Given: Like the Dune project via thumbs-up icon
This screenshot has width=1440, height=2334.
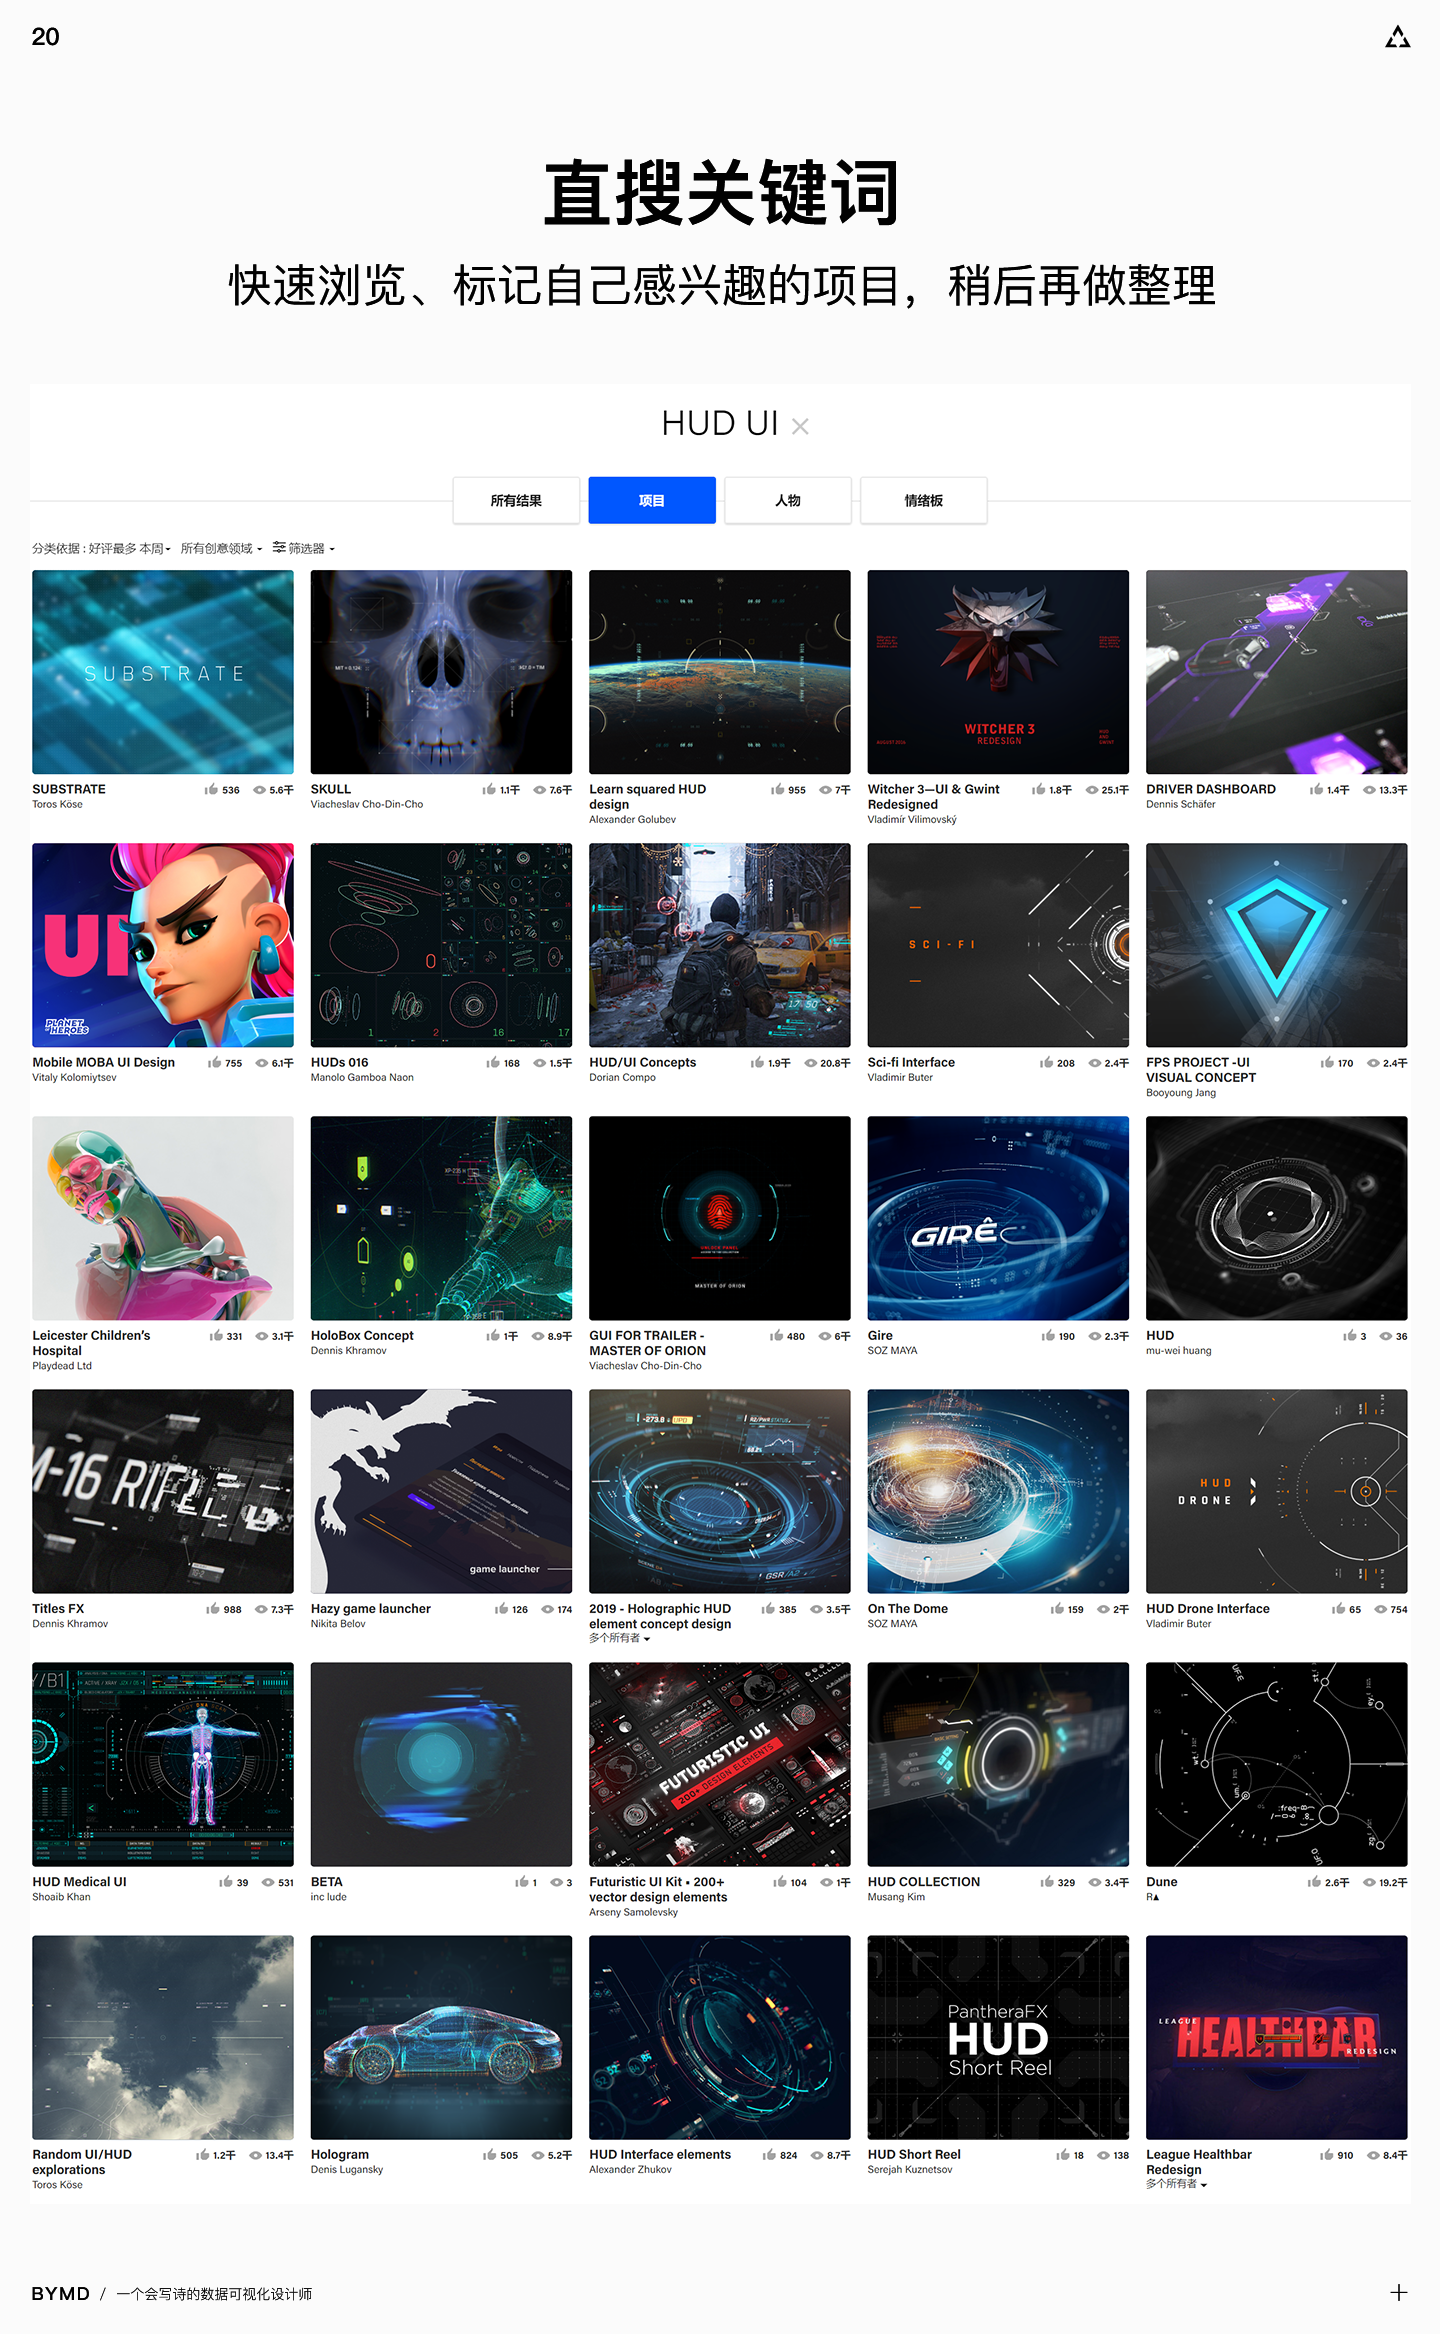Looking at the screenshot, I should [x=1314, y=1882].
